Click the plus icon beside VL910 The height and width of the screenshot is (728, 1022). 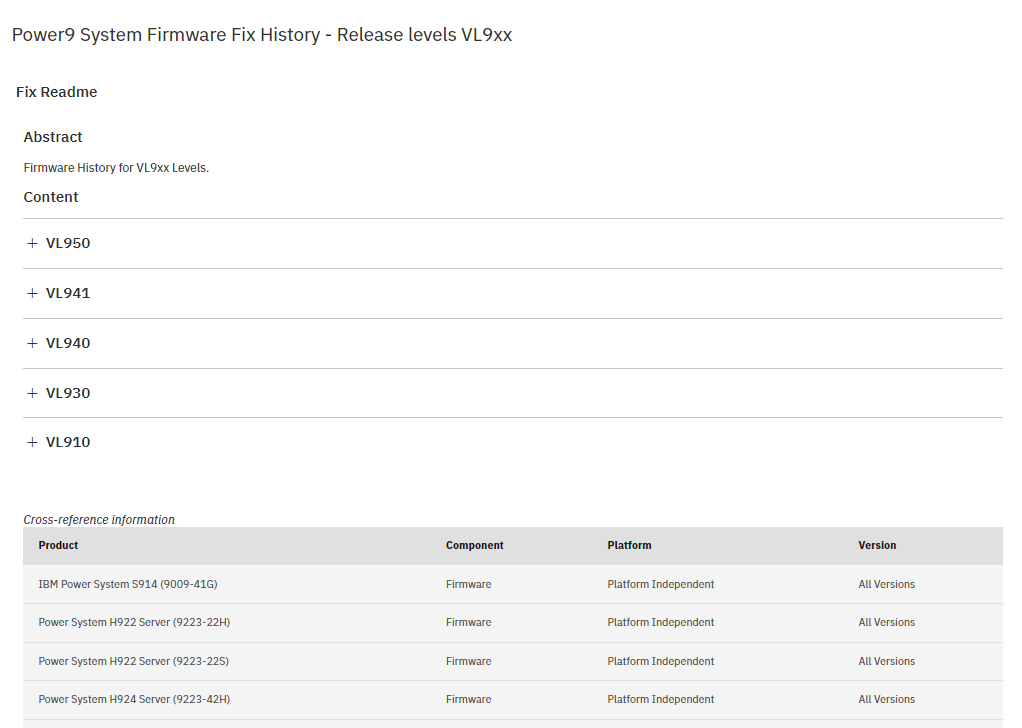pos(32,442)
